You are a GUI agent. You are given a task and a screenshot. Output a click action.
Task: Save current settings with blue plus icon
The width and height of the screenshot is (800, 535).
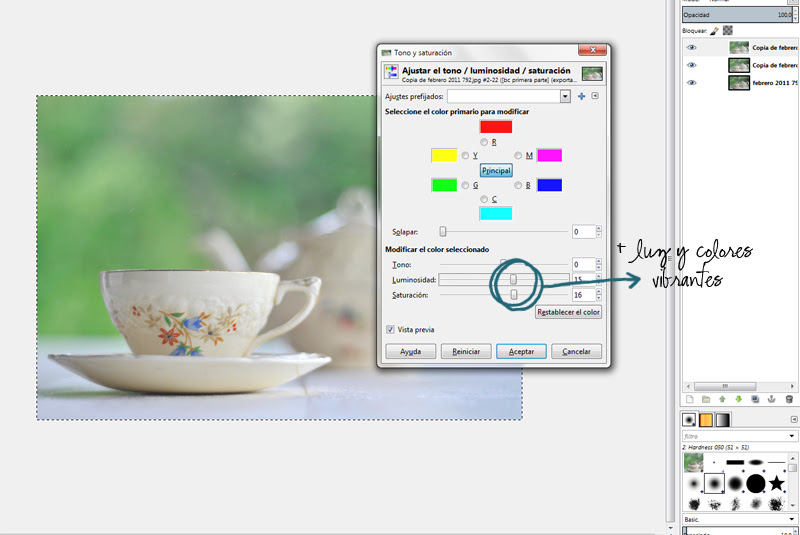tap(581, 96)
